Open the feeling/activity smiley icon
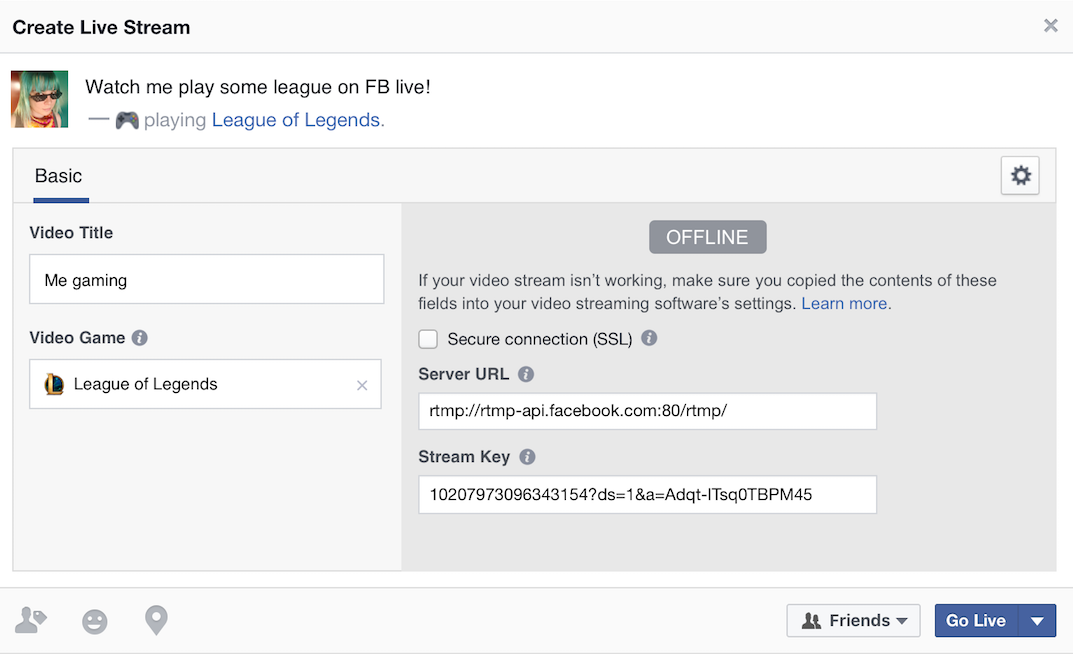Image resolution: width=1073 pixels, height=654 pixels. [x=94, y=622]
